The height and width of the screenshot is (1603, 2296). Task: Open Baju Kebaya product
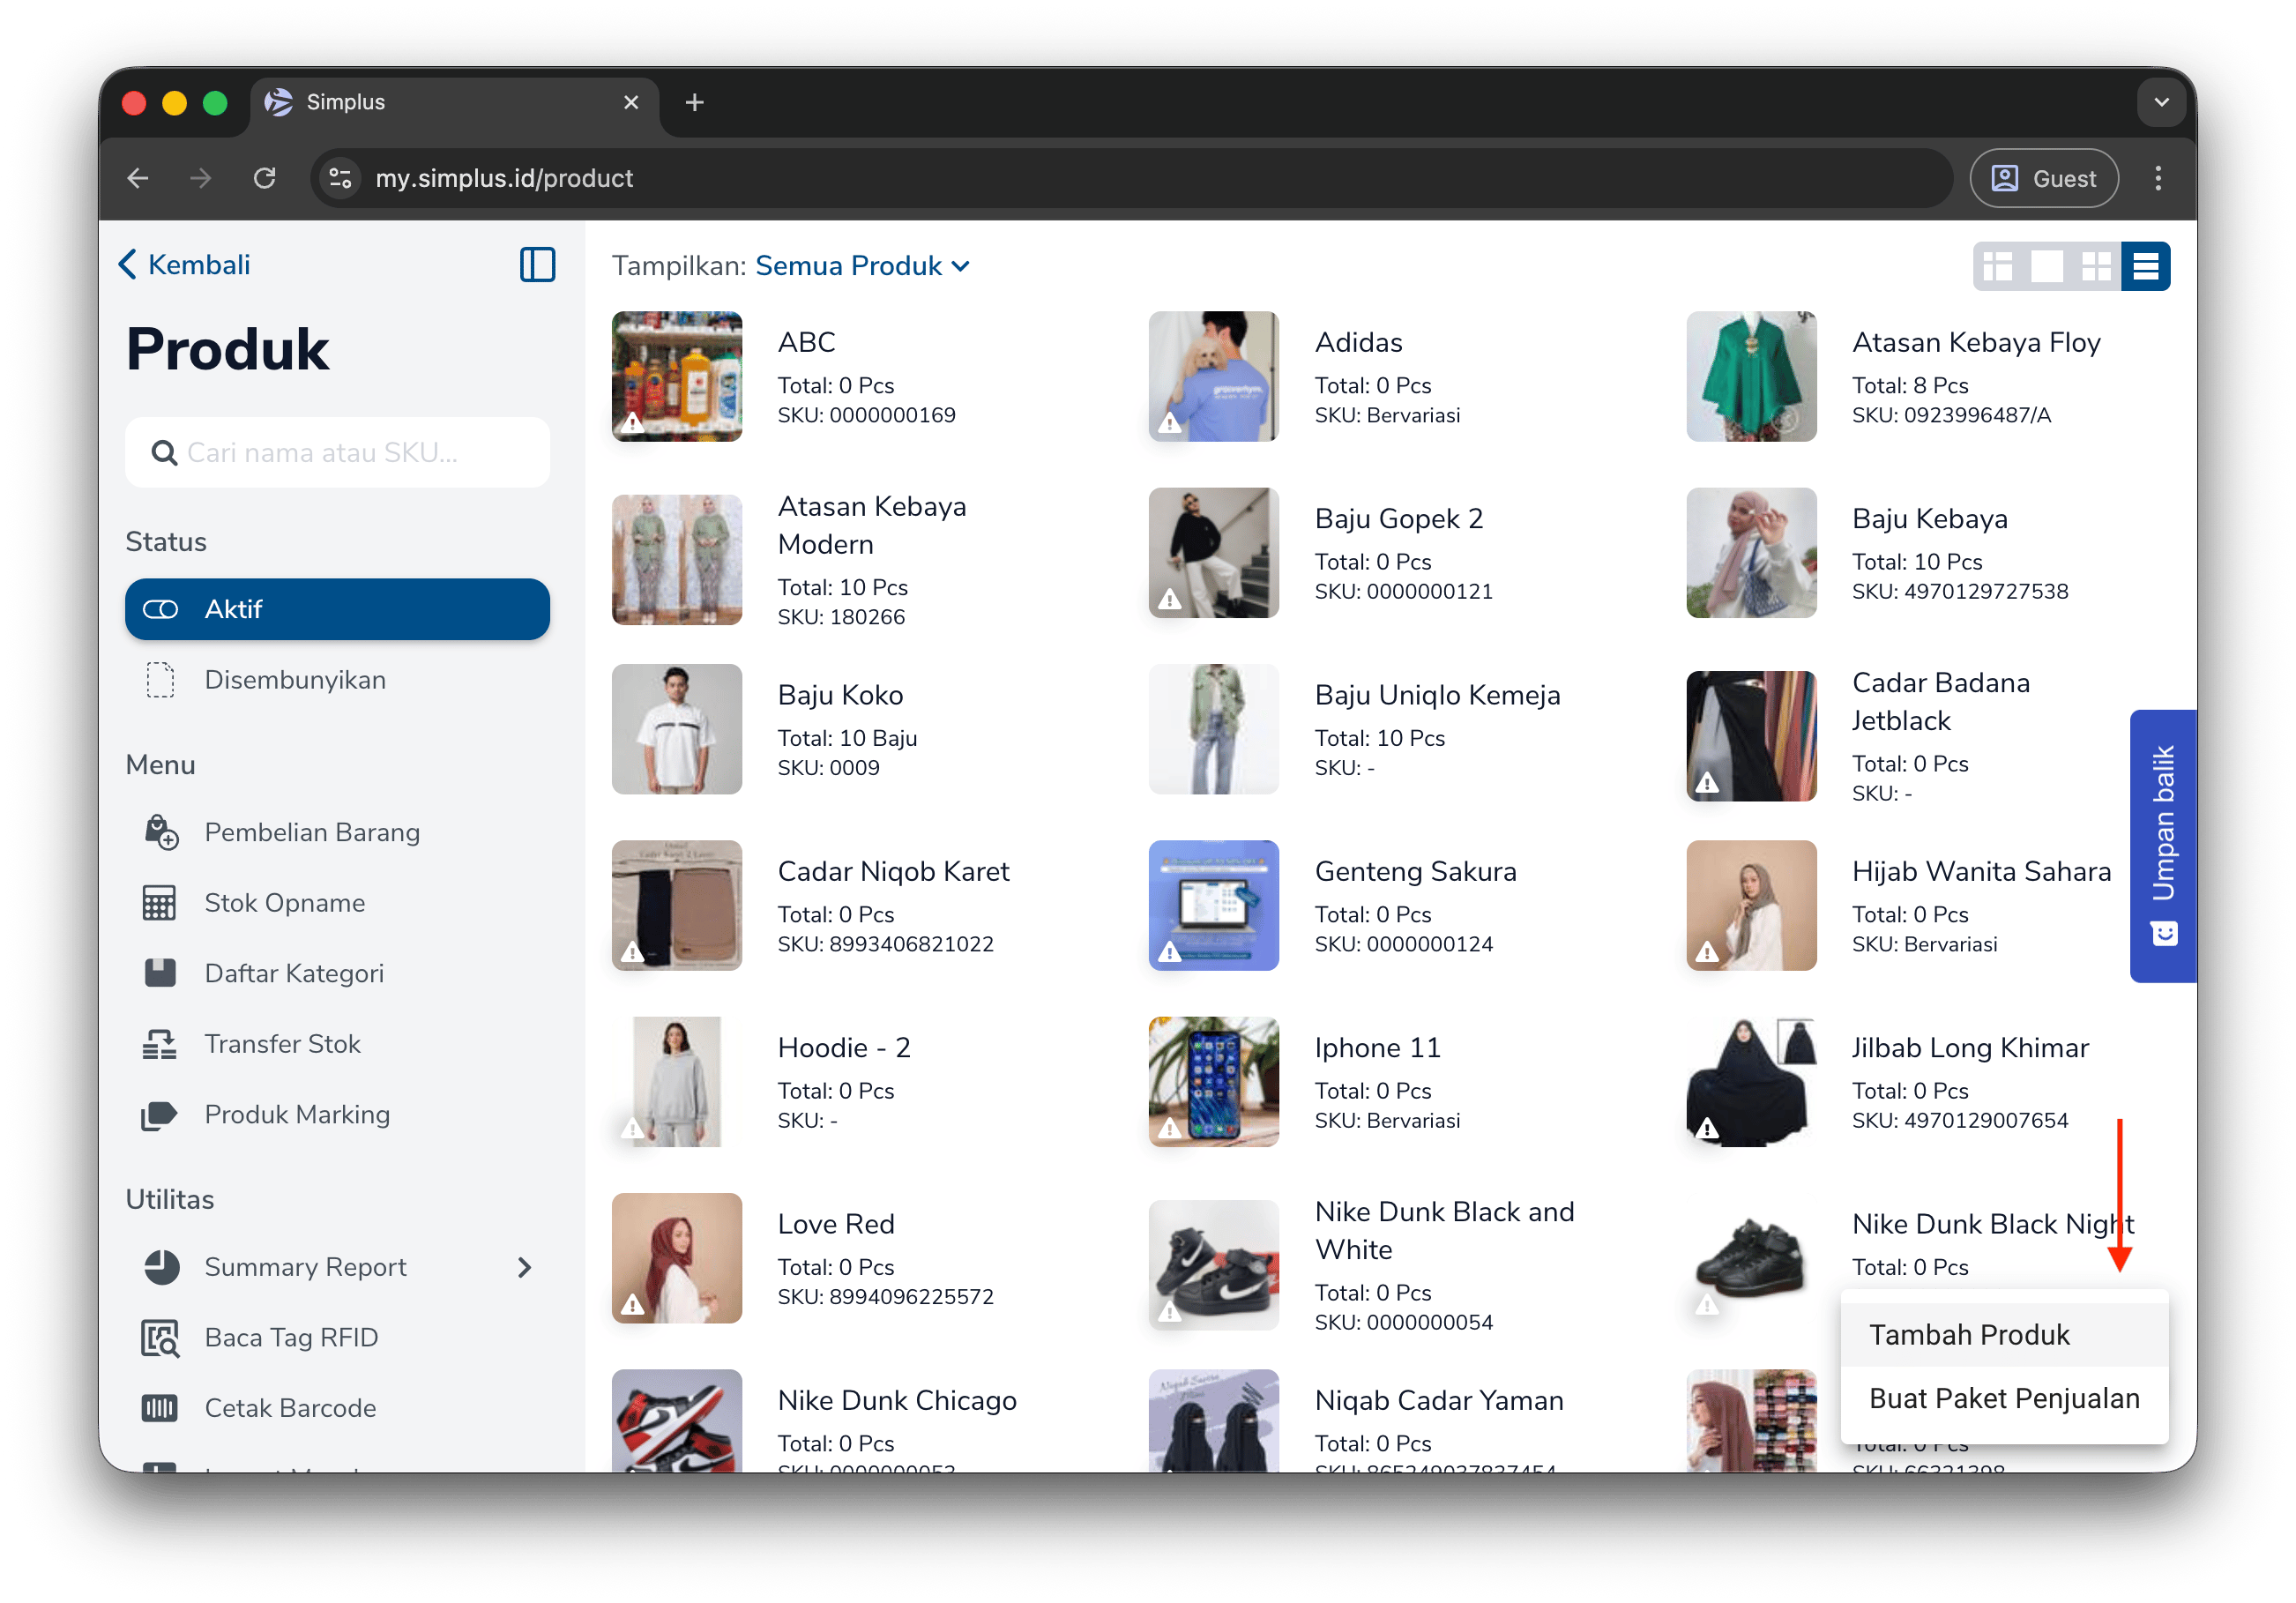(x=1751, y=553)
